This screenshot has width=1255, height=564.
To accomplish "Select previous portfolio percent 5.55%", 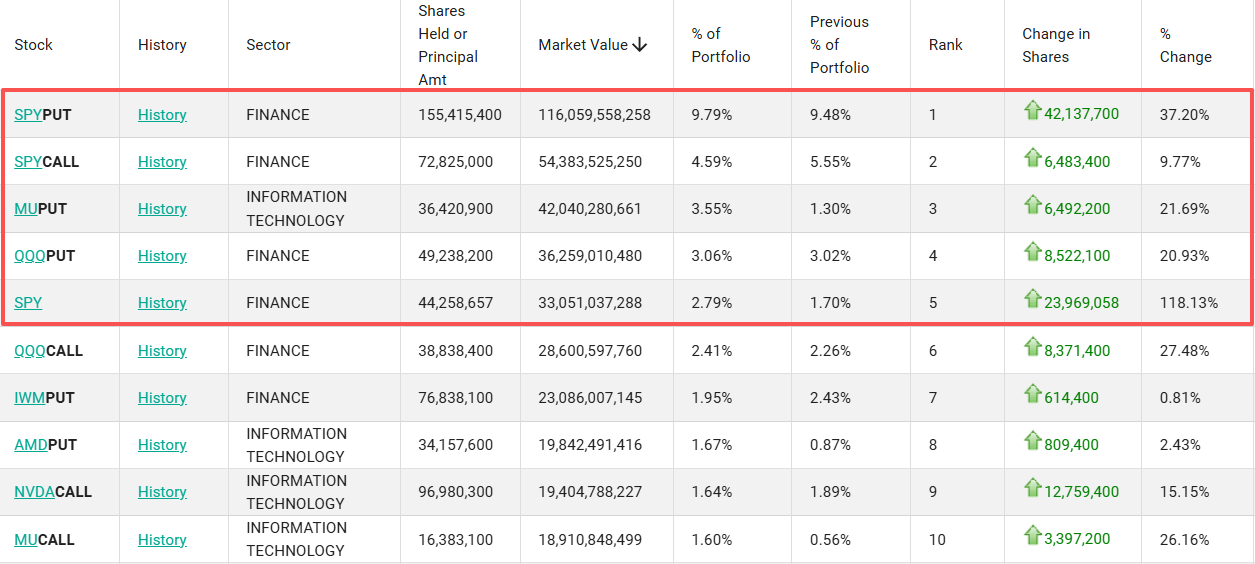I will pos(831,162).
